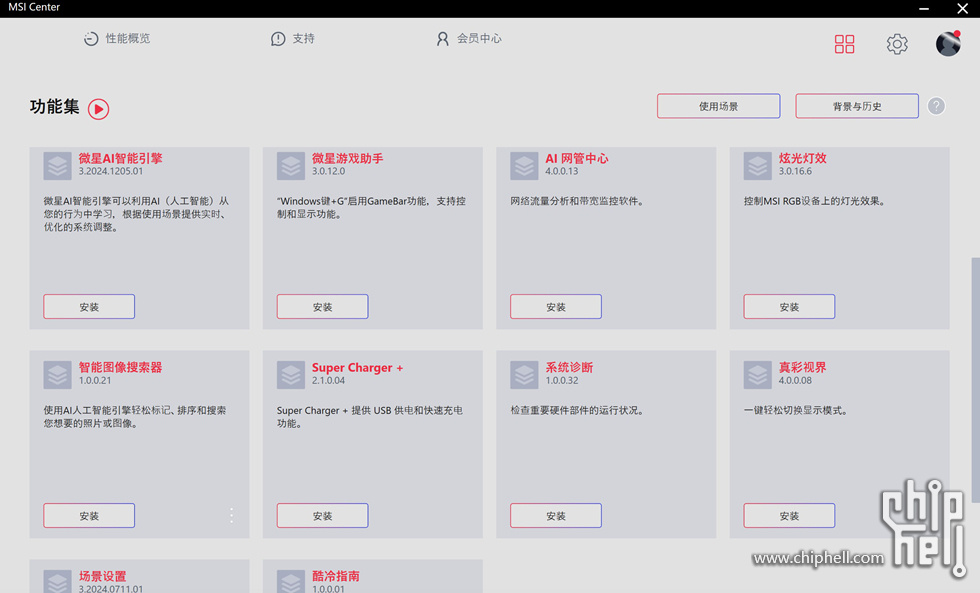
Task: Select the 系统诊断 title
Action: click(569, 367)
